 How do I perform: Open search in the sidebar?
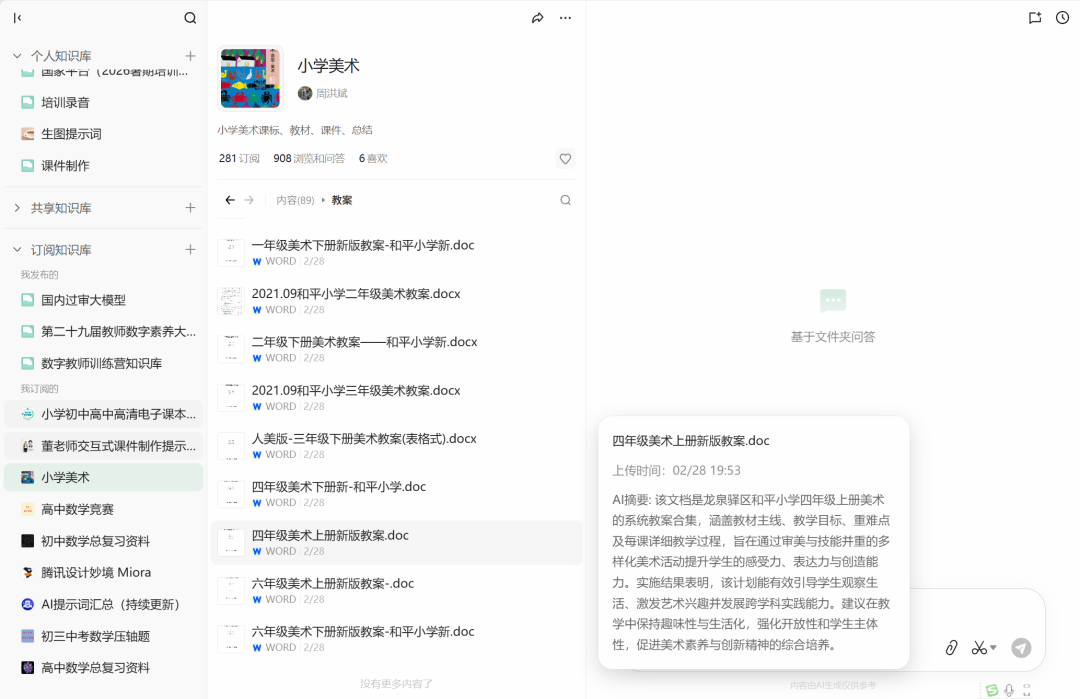click(190, 18)
